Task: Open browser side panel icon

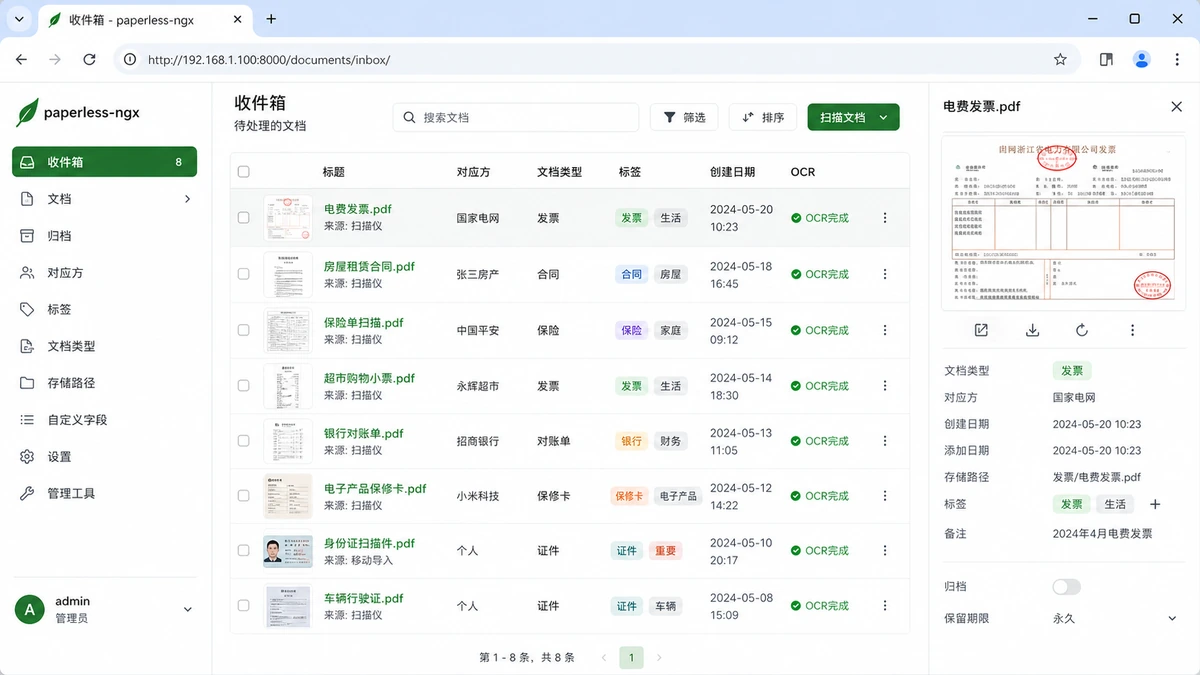Action: (x=1106, y=60)
